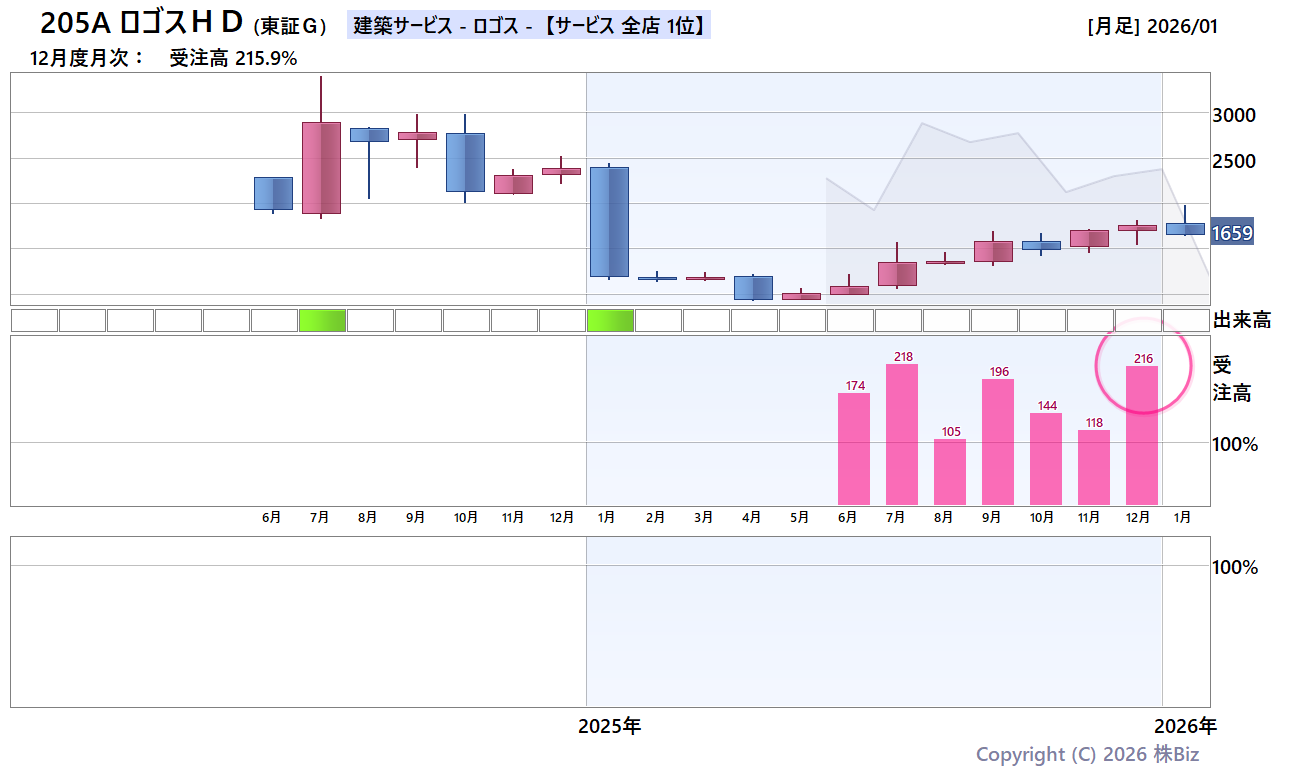The width and height of the screenshot is (1300, 770).
Task: Select the 1659 current price label
Action: coord(1232,230)
